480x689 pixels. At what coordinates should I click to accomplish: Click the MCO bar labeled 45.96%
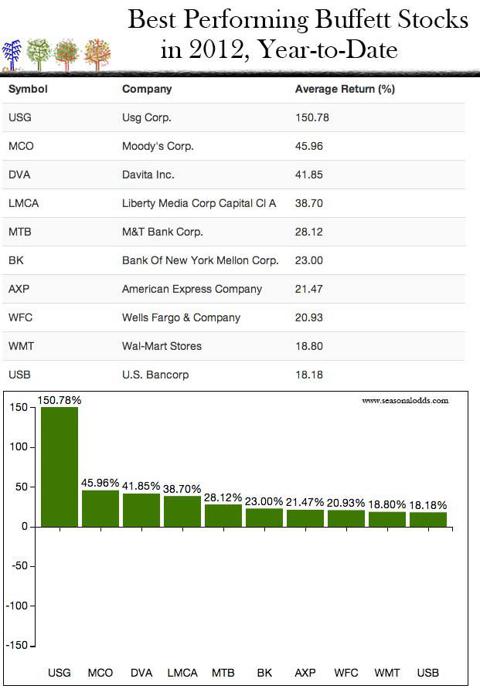[x=100, y=508]
